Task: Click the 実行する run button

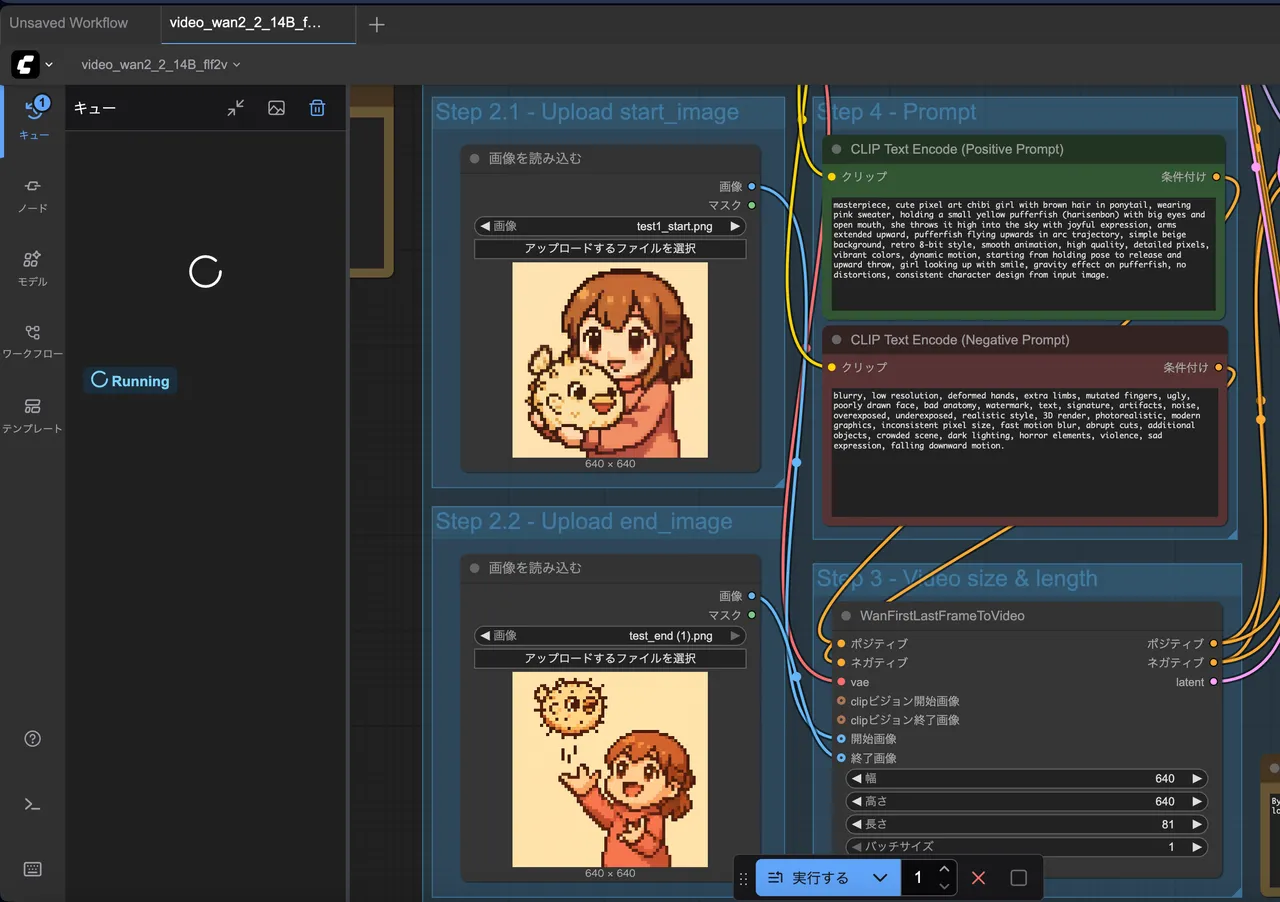Action: (x=808, y=878)
